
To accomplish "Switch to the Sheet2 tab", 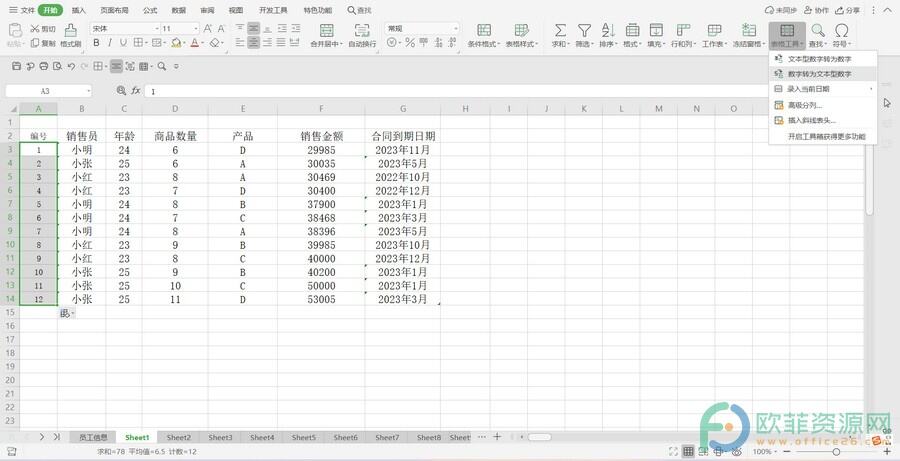I will point(179,437).
